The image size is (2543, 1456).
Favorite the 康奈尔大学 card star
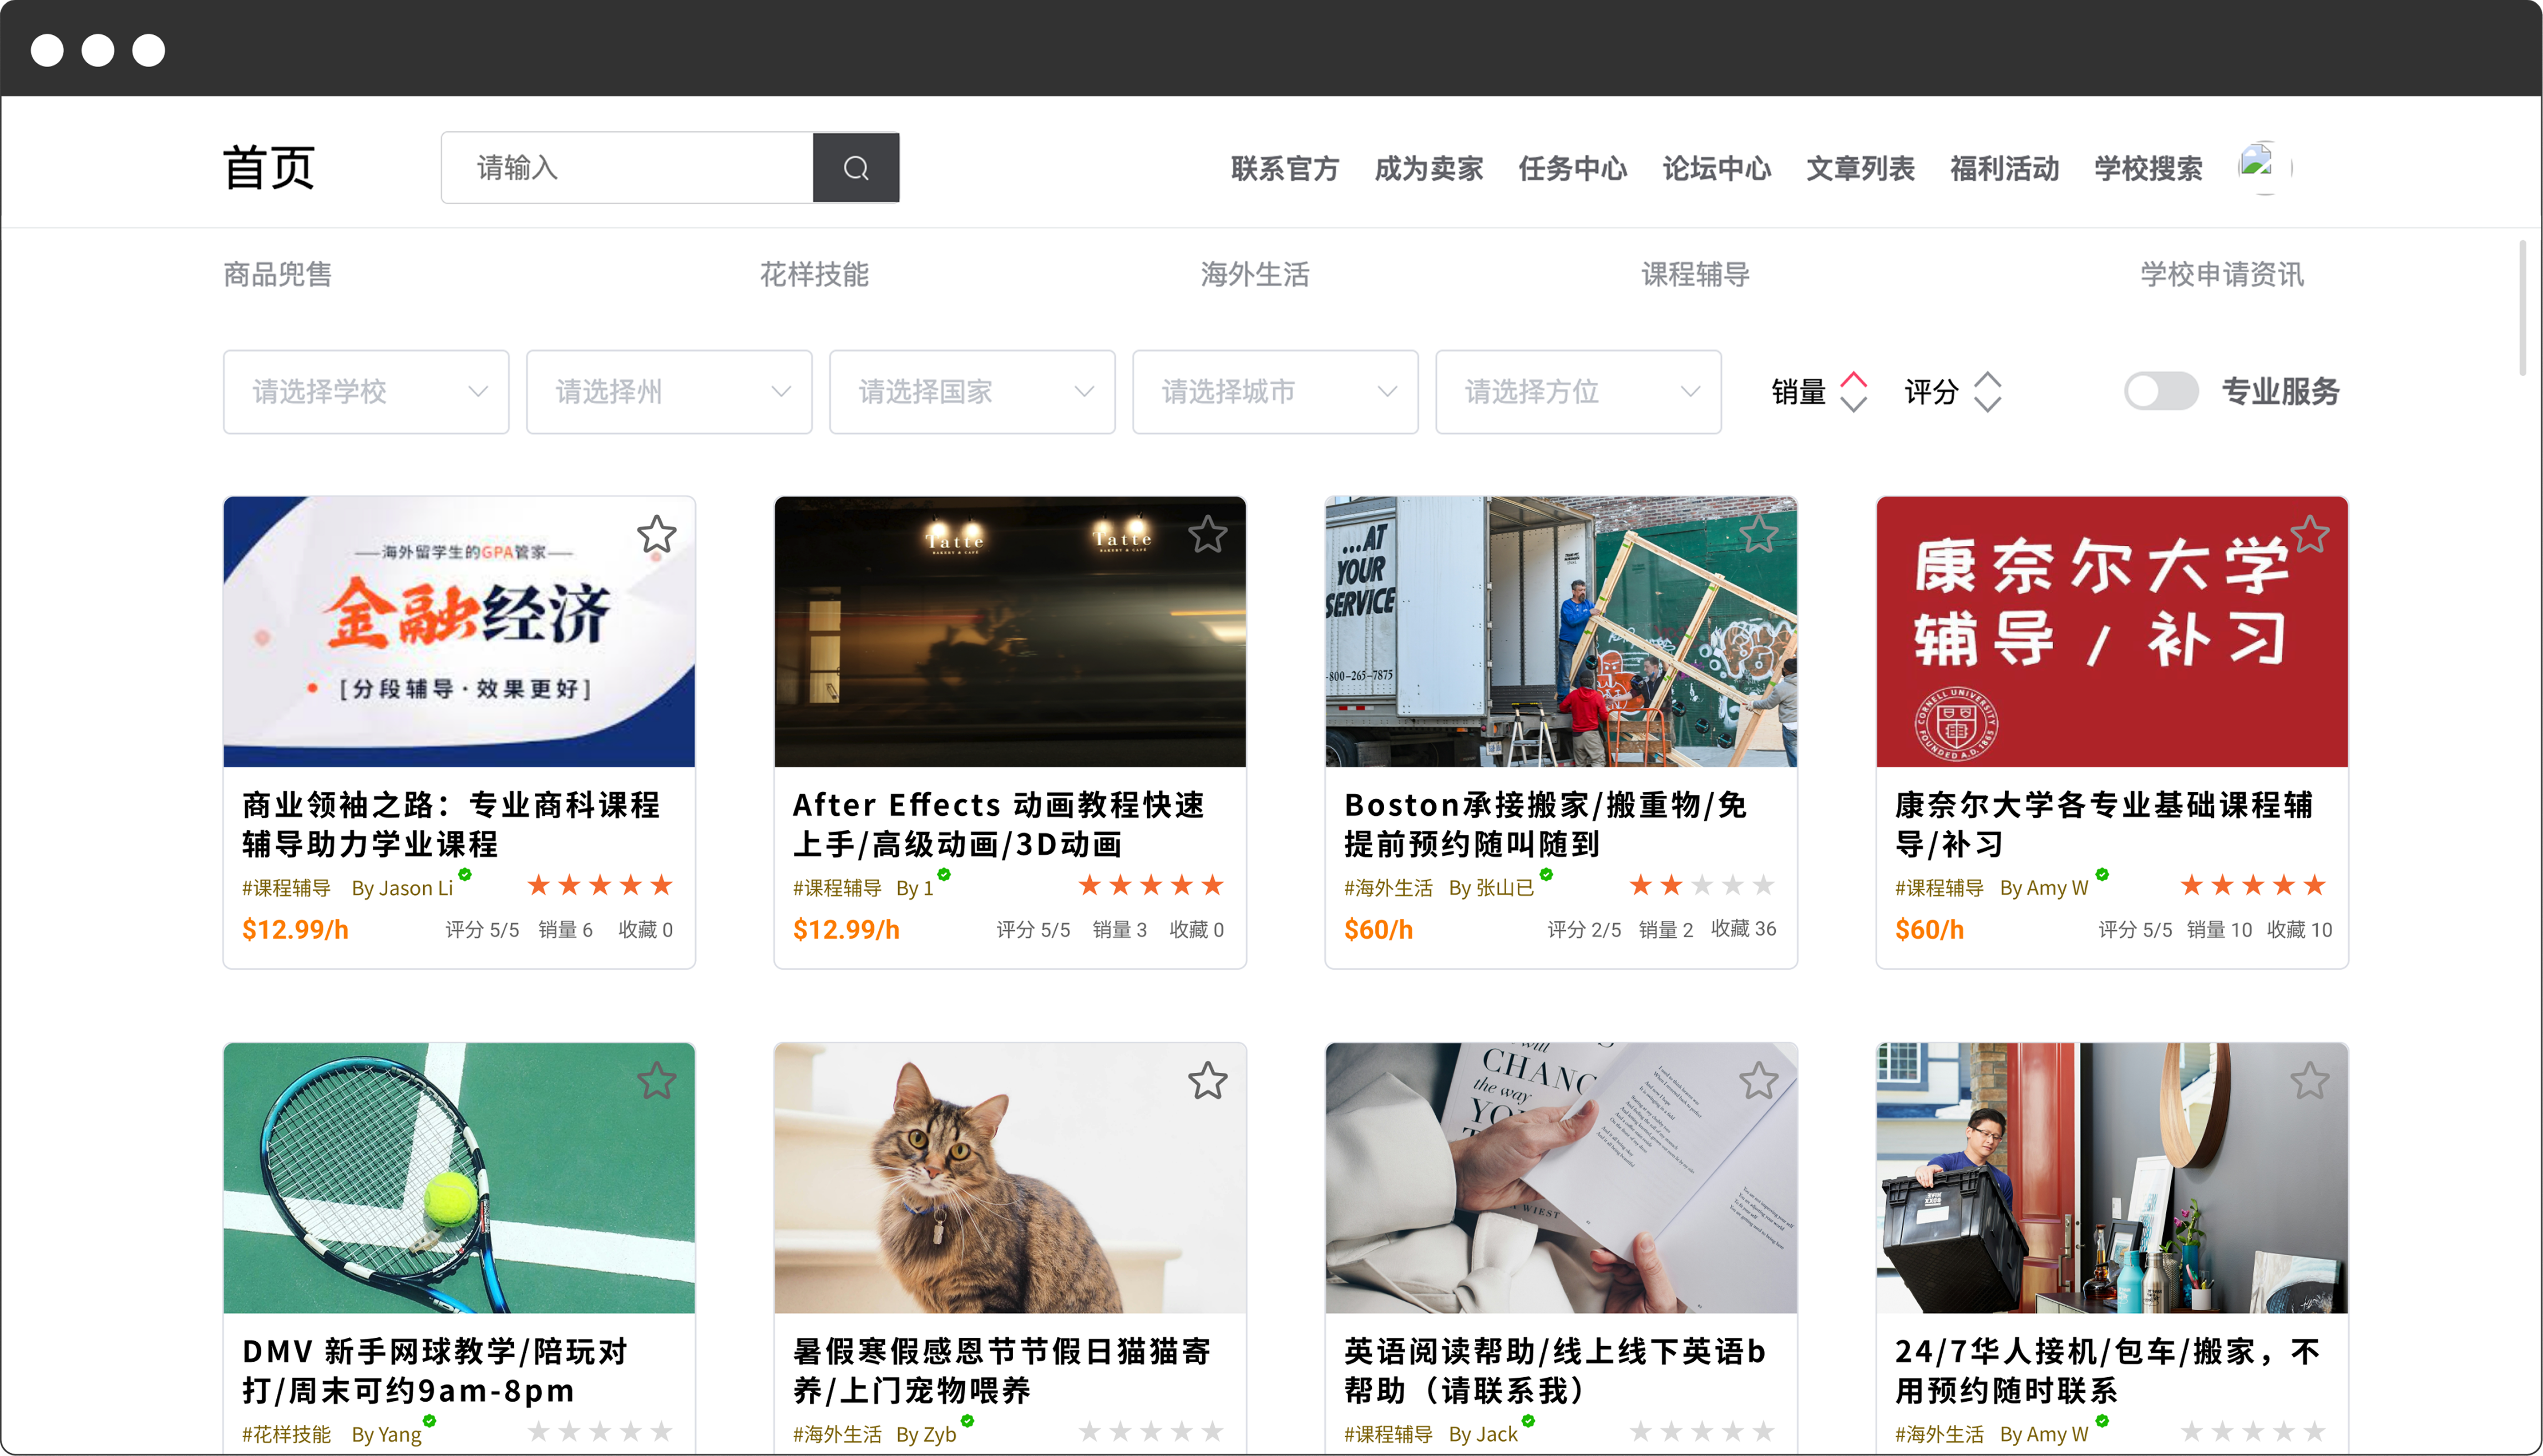point(2310,535)
